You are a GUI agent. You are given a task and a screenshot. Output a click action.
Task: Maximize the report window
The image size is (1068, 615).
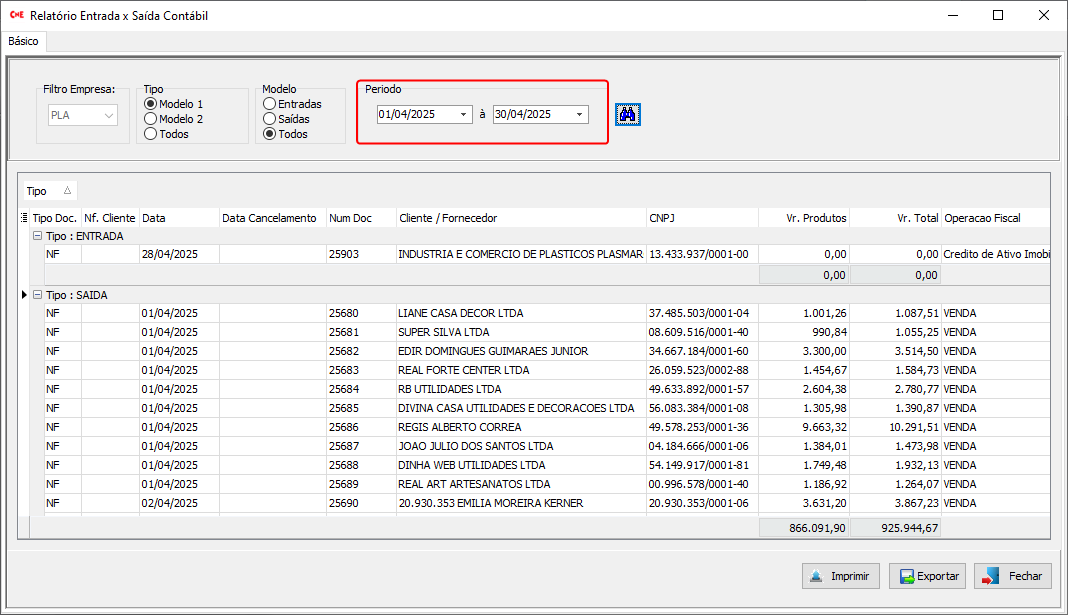[x=997, y=16]
